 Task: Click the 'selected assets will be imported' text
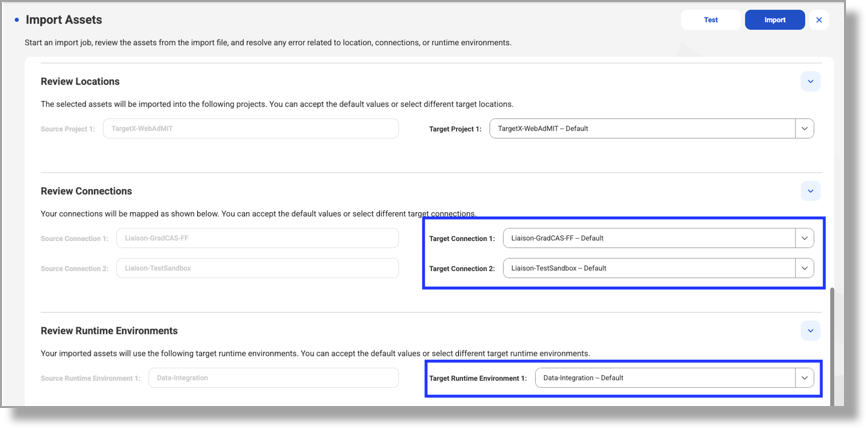point(277,104)
